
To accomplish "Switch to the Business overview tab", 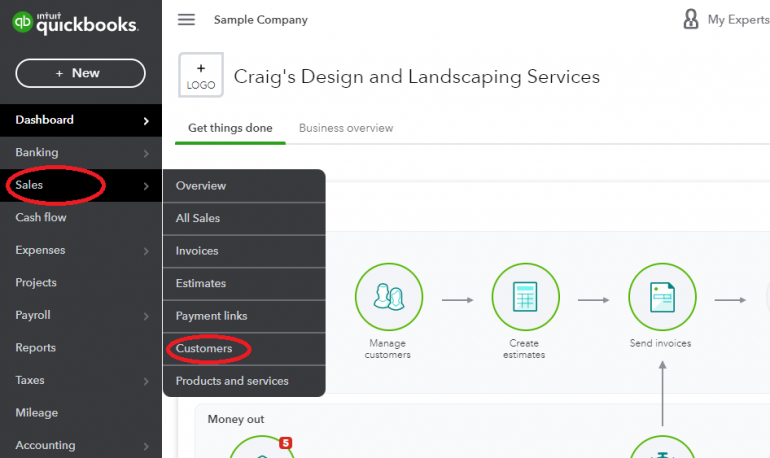I will point(346,128).
